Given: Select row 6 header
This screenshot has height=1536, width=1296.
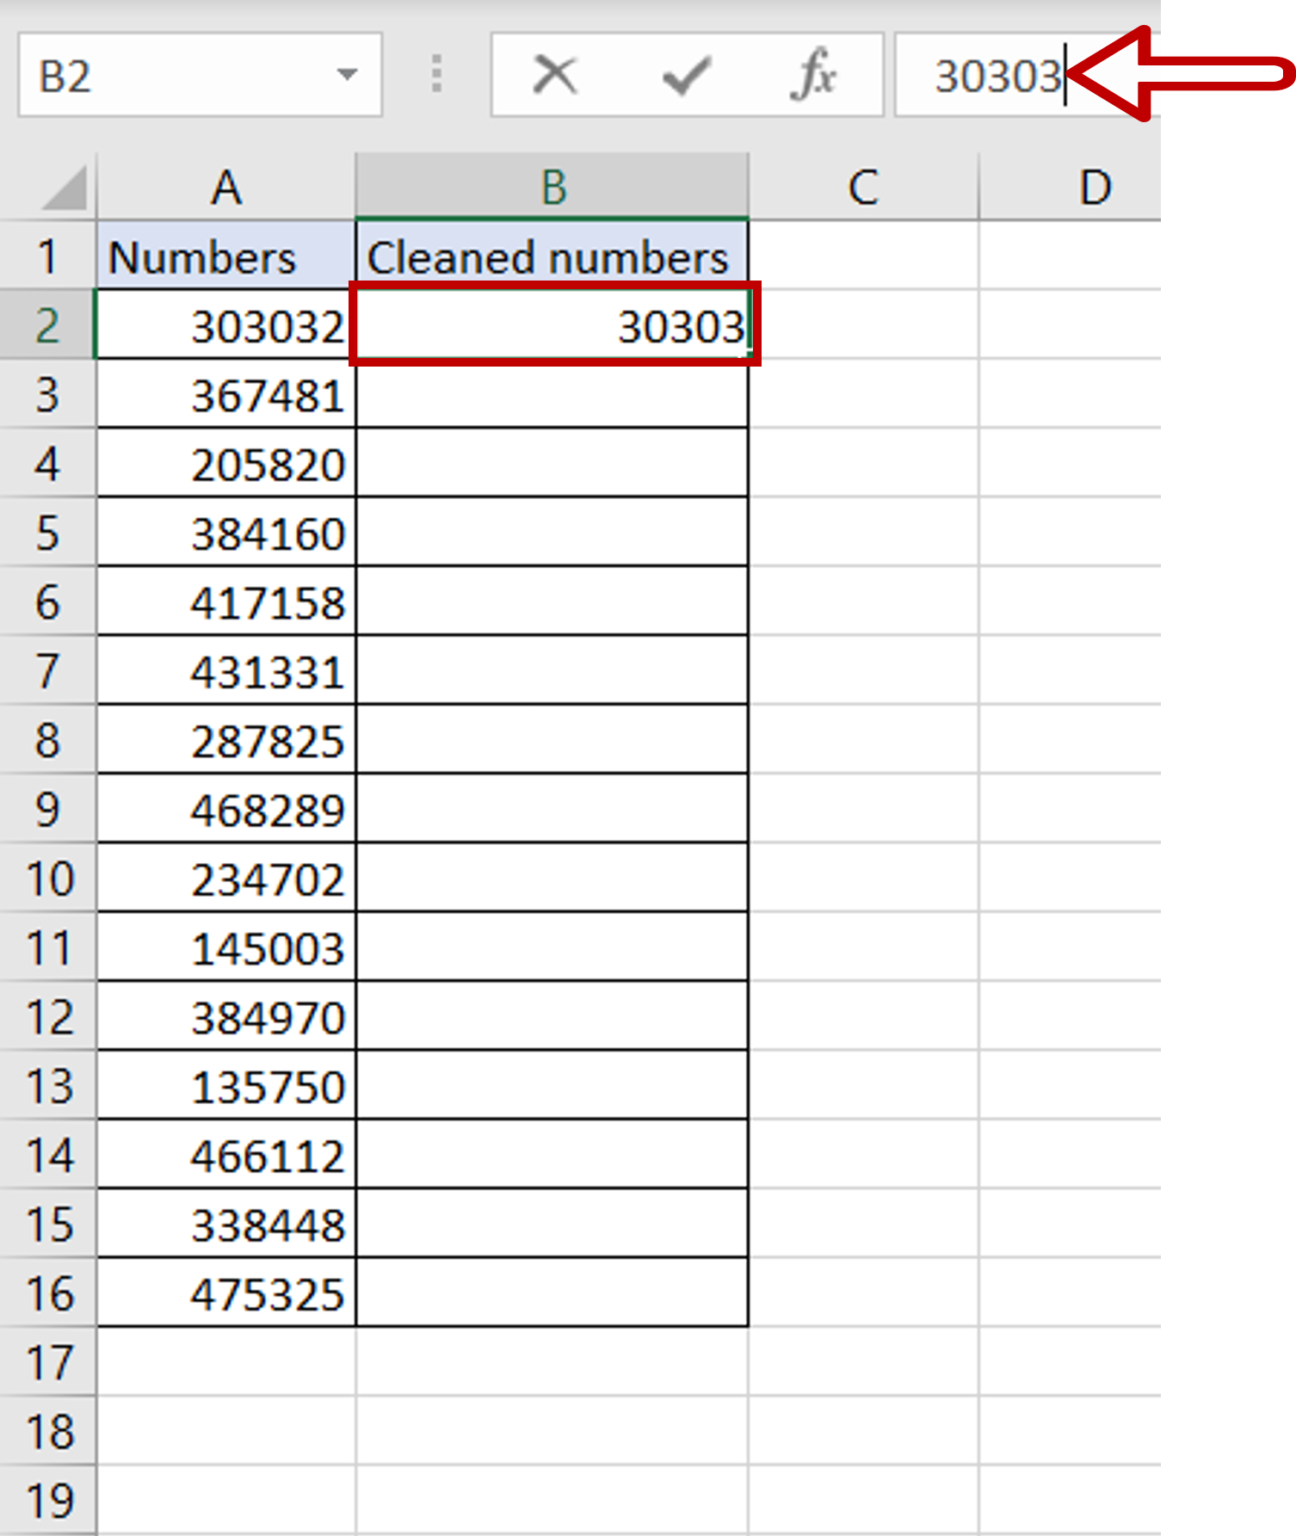Looking at the screenshot, I should click(x=48, y=601).
